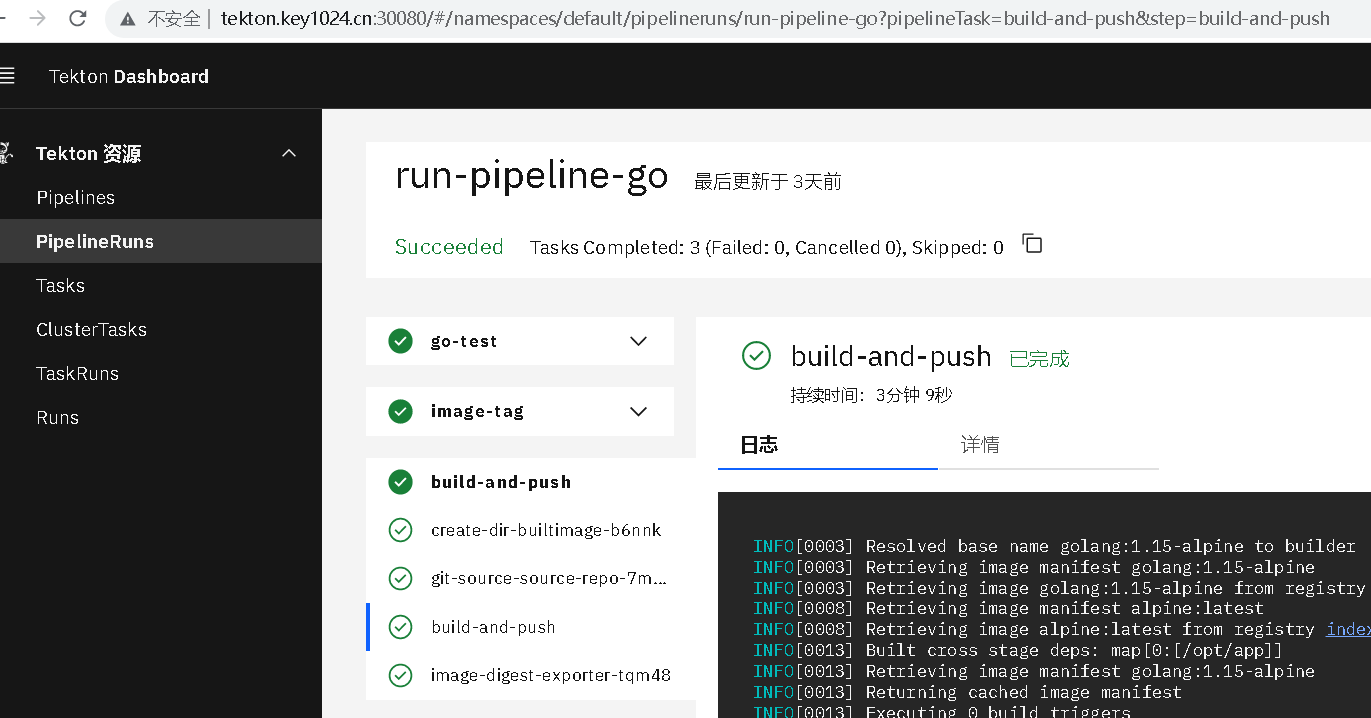Expand the image-tag task chevron
The image size is (1371, 718).
pos(639,411)
